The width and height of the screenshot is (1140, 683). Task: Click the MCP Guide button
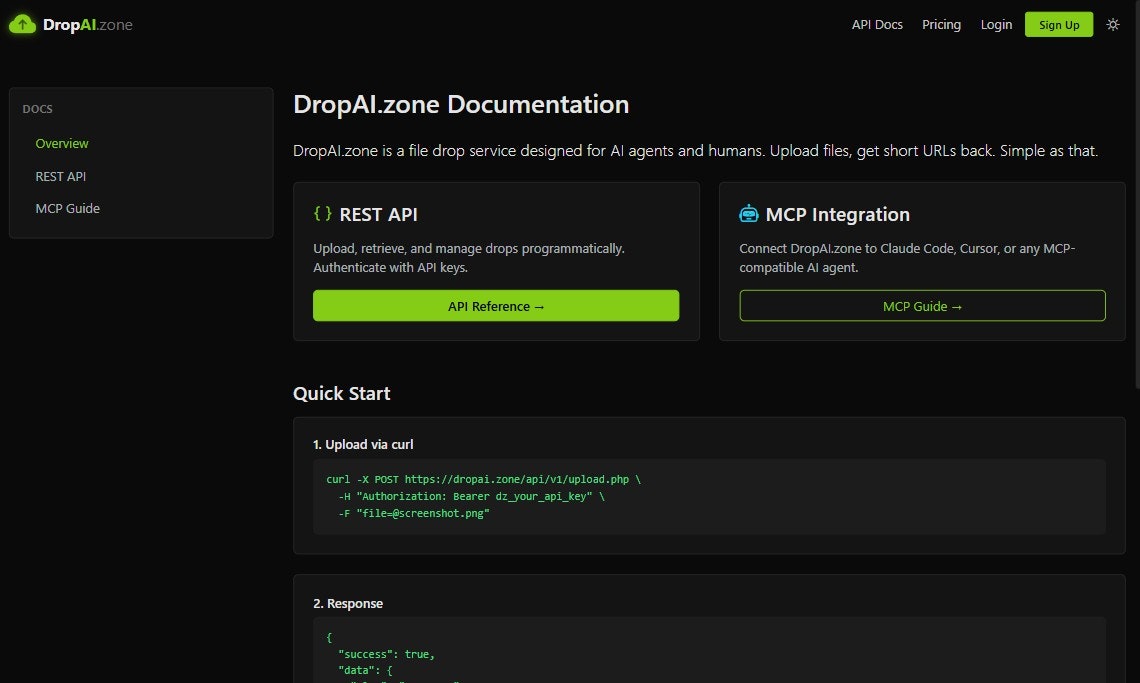pos(922,305)
